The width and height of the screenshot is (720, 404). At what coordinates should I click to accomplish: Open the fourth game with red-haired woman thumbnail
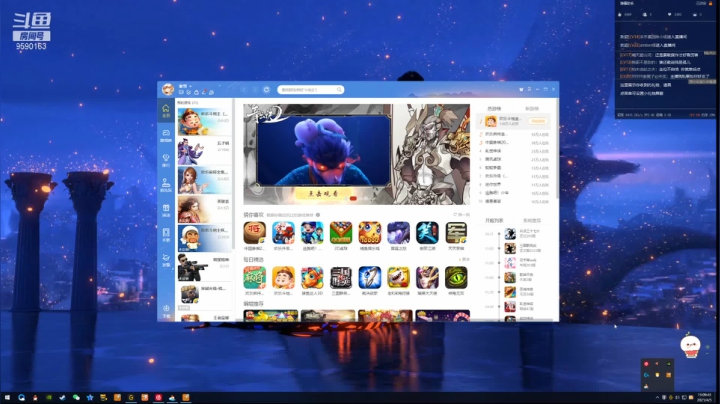pos(204,209)
